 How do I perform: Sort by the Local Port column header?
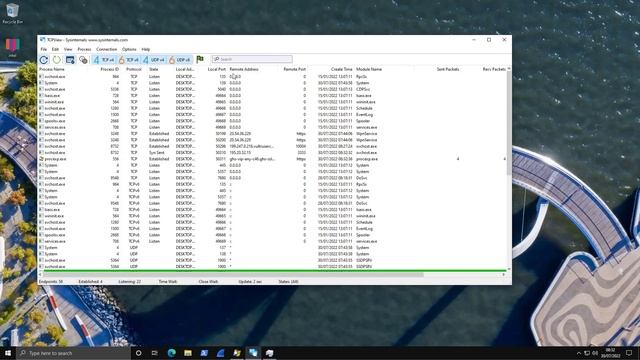216,69
